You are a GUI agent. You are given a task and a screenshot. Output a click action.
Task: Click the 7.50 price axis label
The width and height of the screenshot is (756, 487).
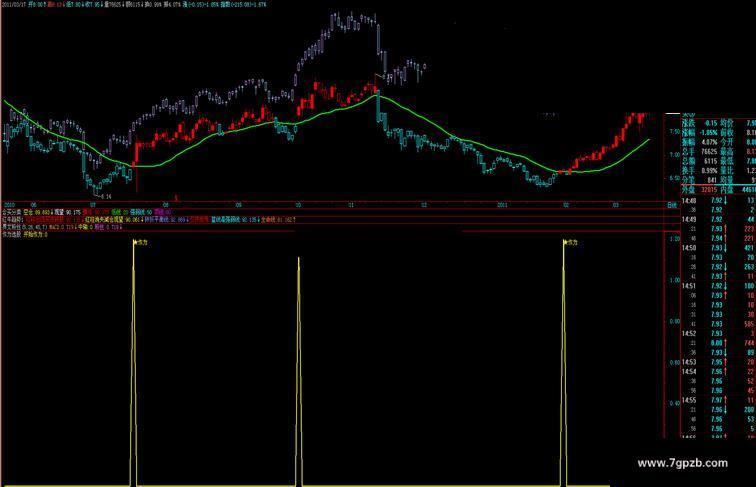[x=674, y=132]
